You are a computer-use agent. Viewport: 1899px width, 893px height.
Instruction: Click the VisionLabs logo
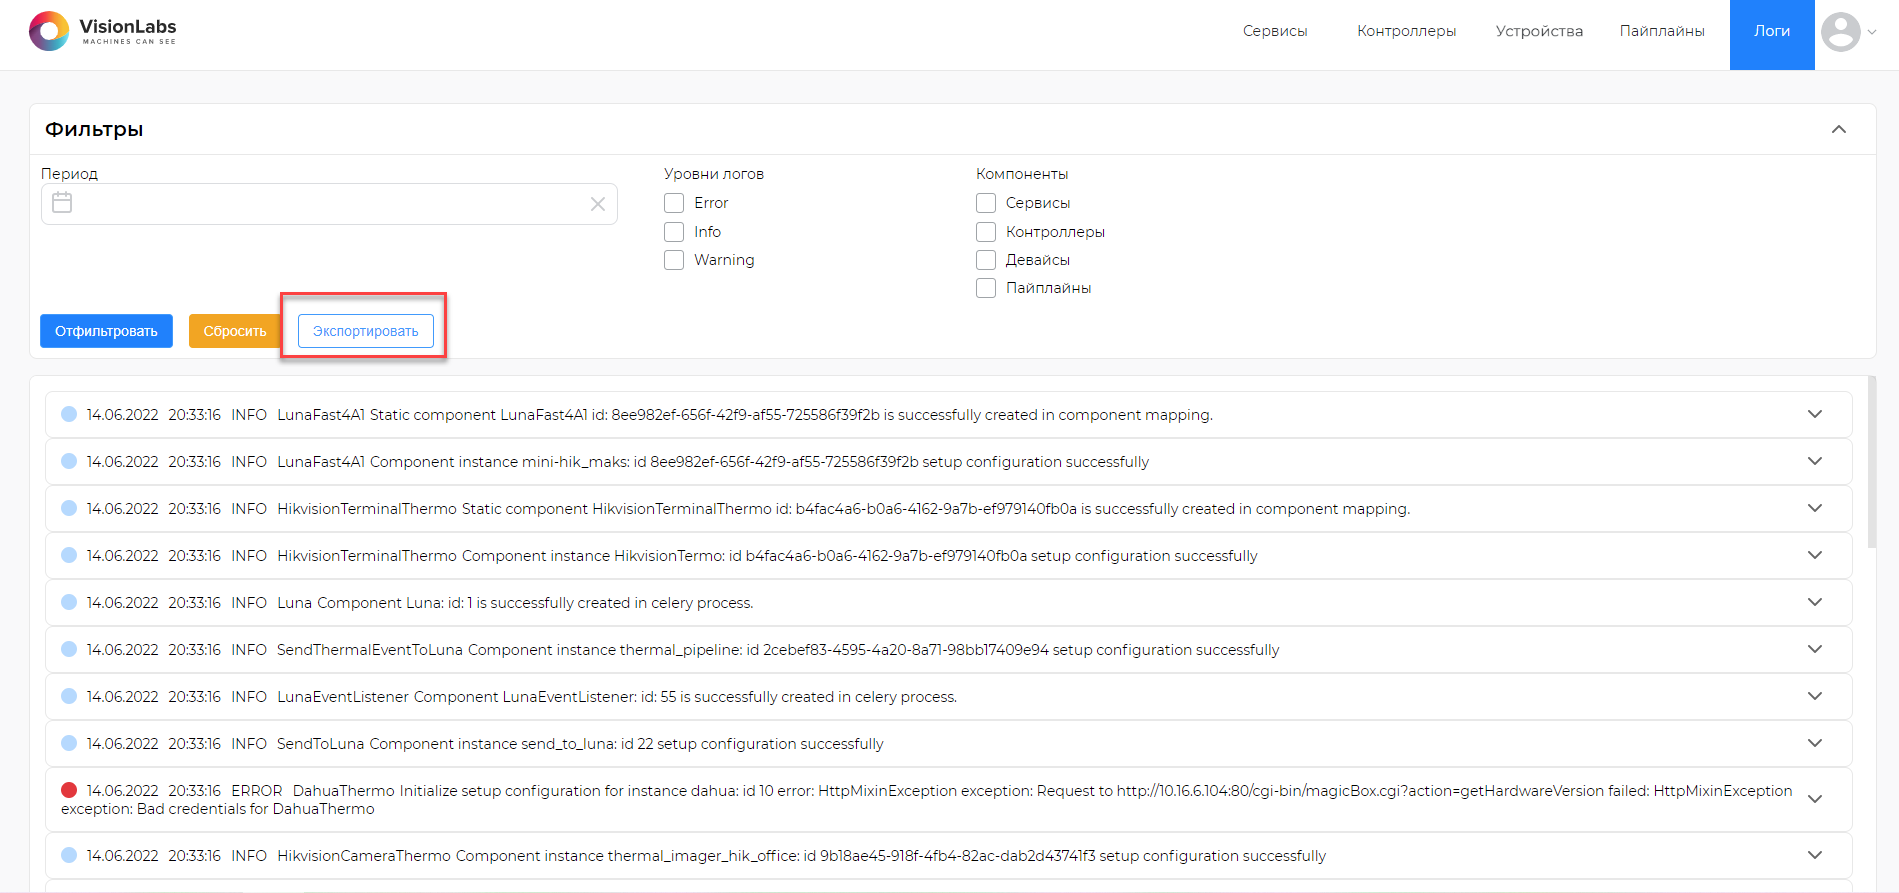[103, 31]
